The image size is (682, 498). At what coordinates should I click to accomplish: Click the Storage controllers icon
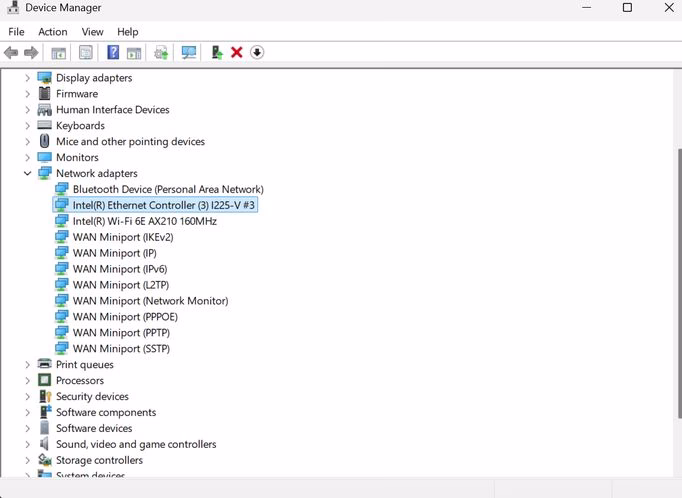pyautogui.click(x=45, y=460)
